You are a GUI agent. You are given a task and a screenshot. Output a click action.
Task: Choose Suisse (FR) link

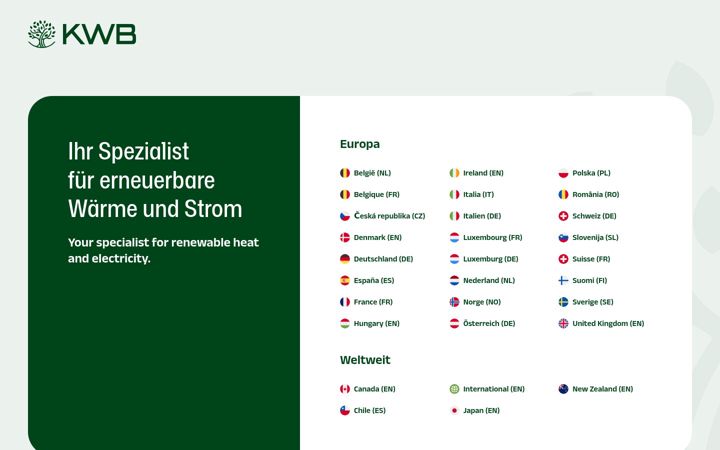click(x=591, y=259)
